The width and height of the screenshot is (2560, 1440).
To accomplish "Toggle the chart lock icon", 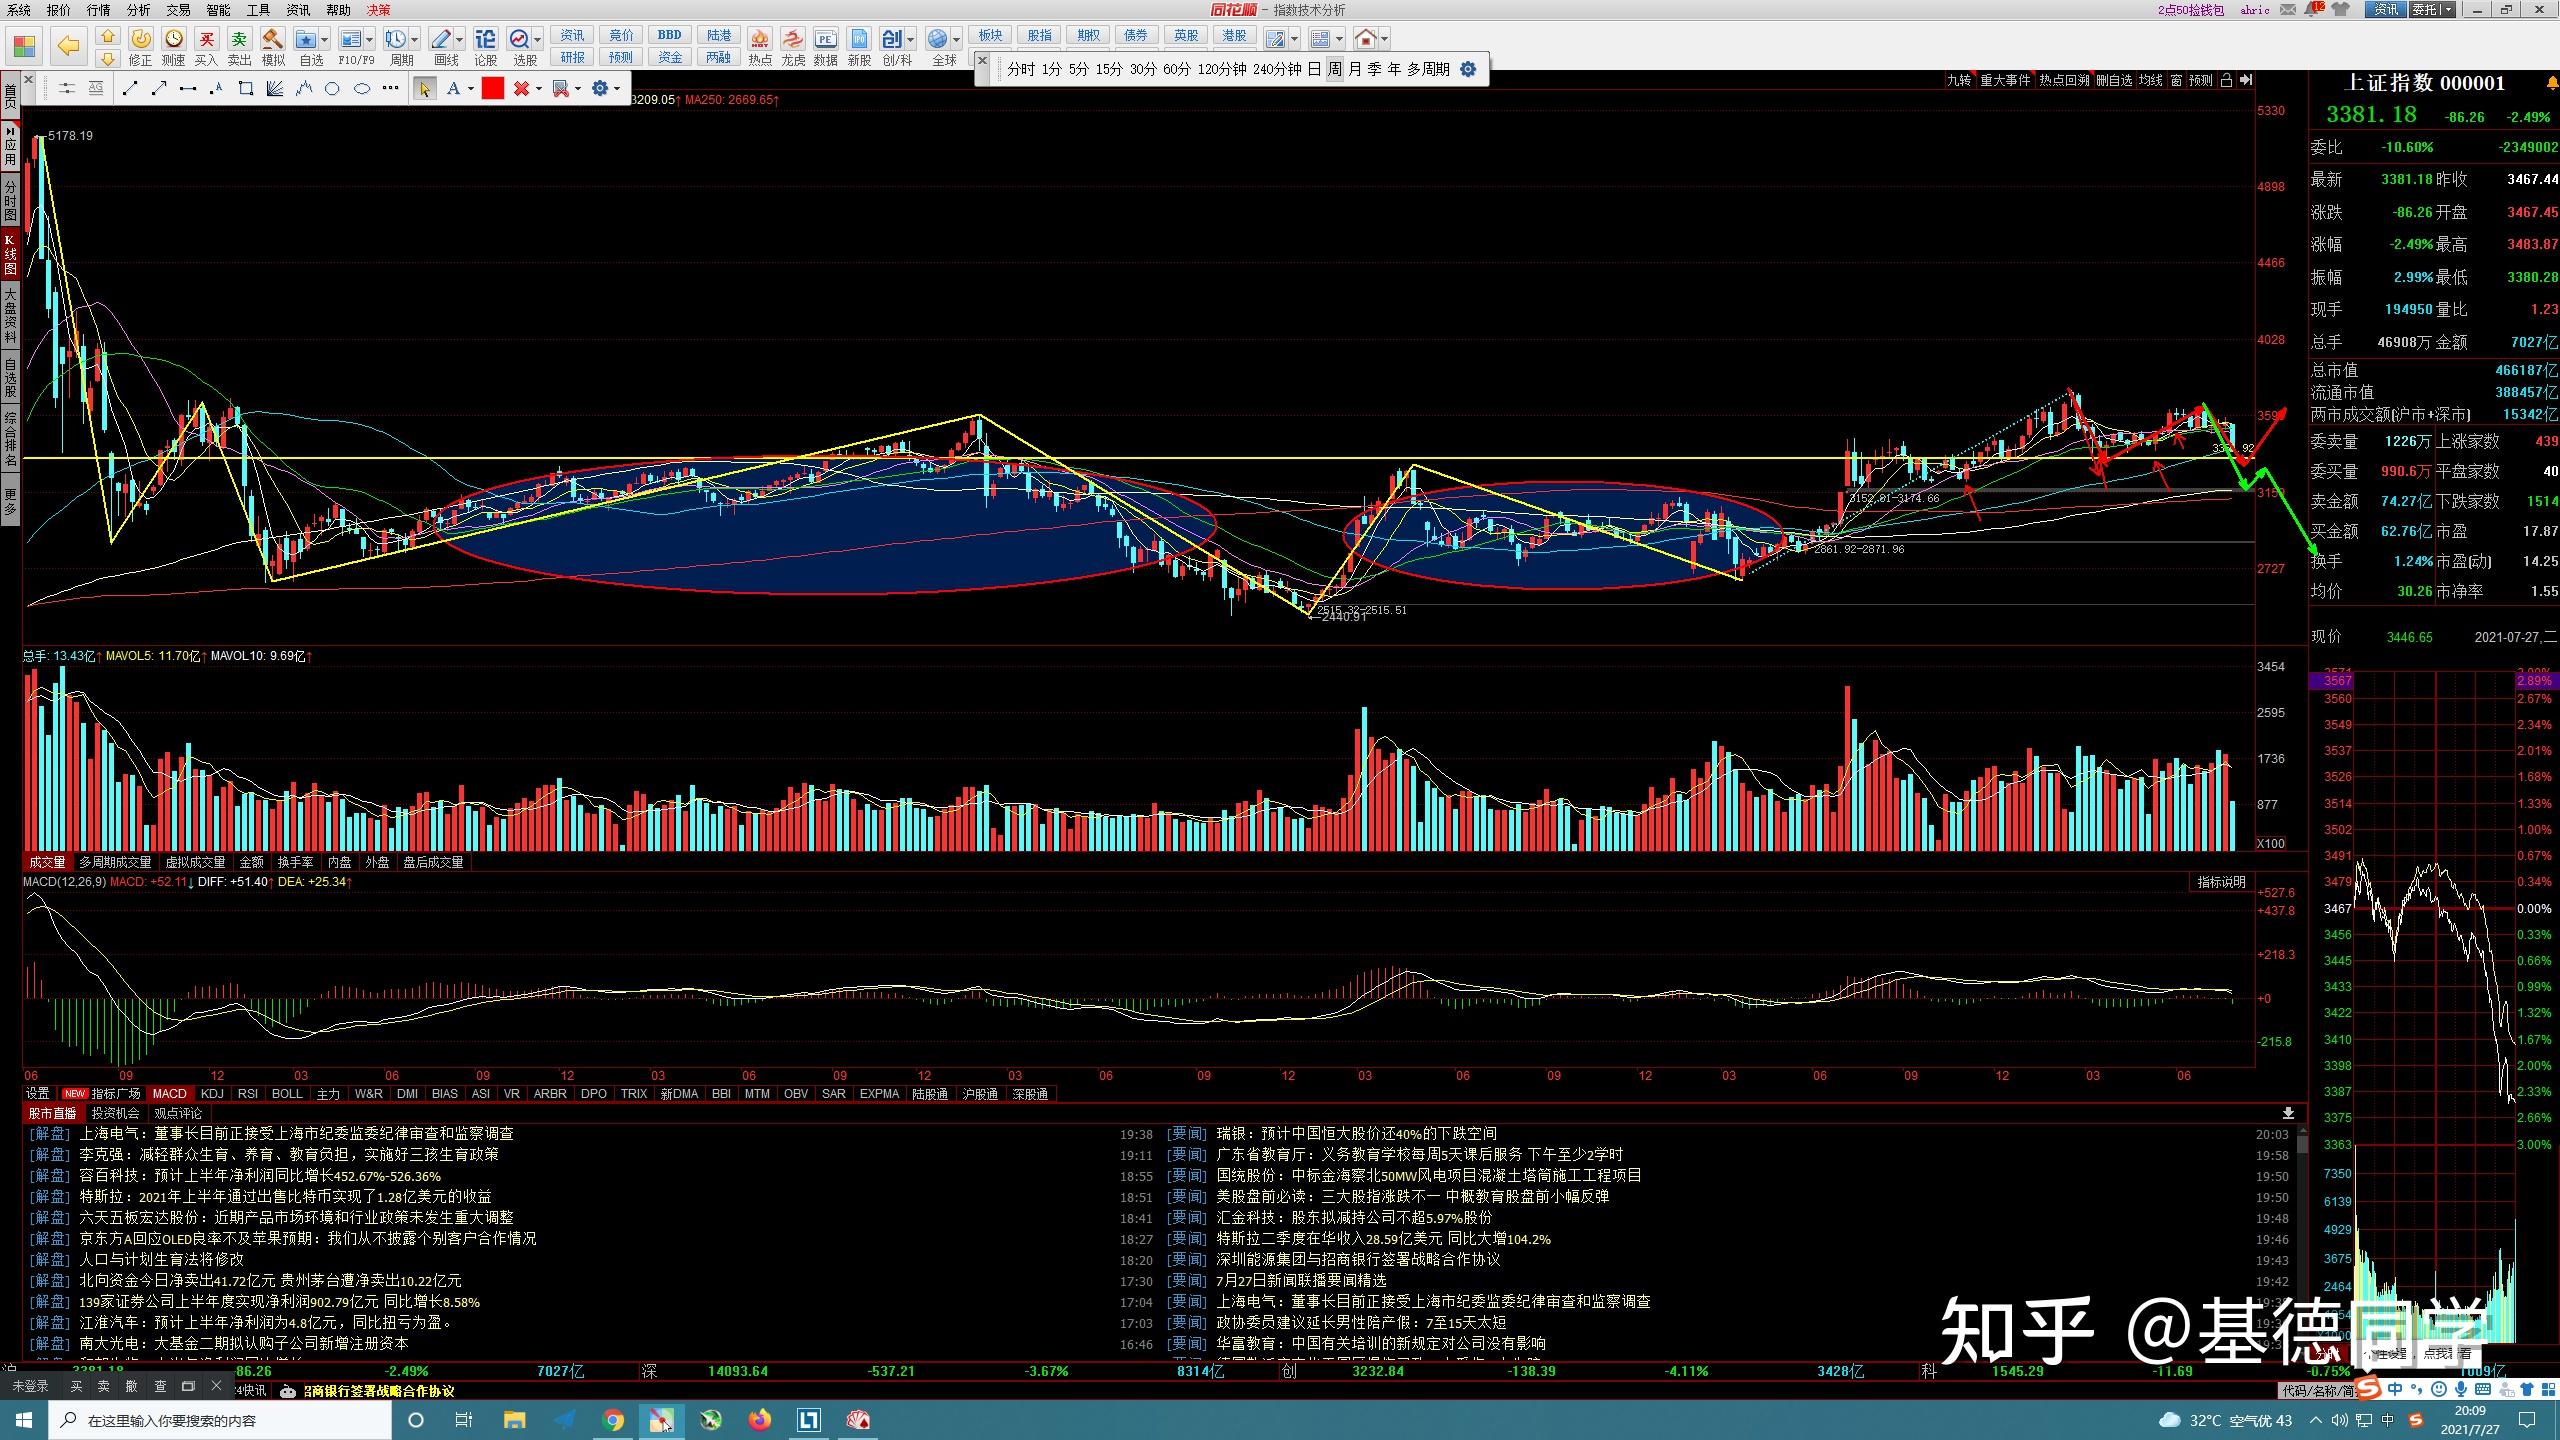I will pos(2226,80).
